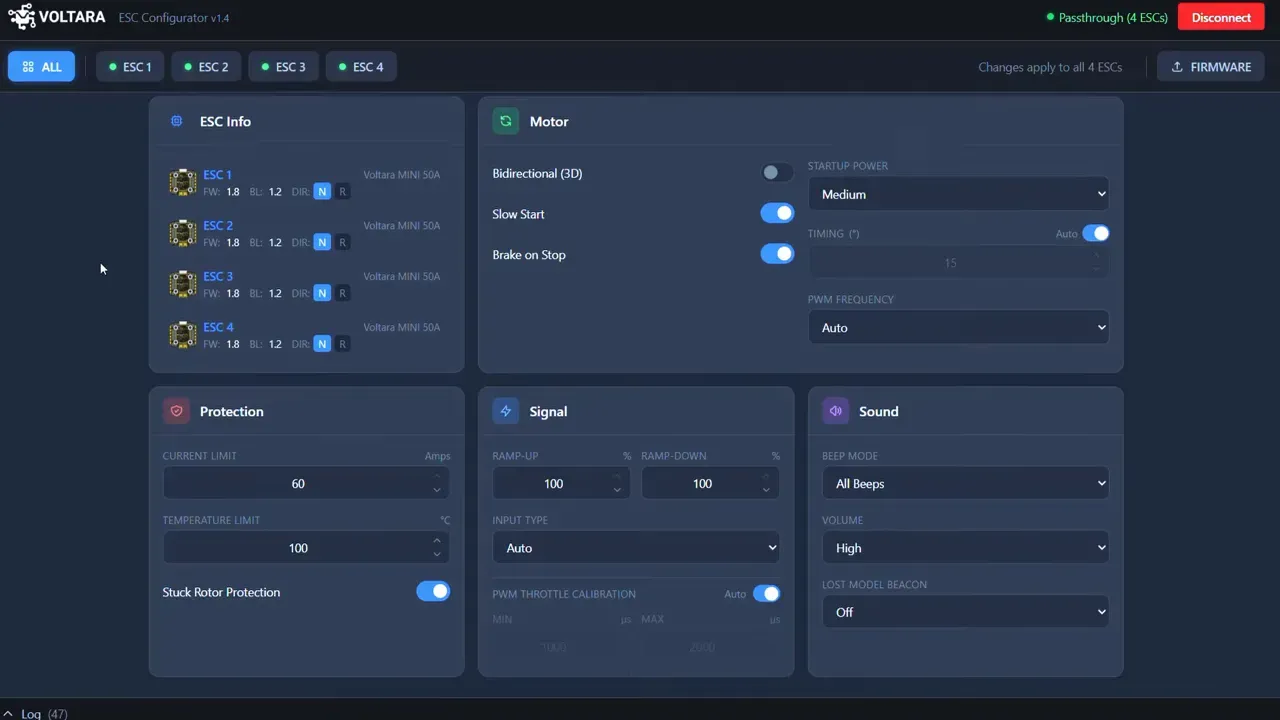Expand the Log panel
The height and width of the screenshot is (720, 1280).
point(36,714)
